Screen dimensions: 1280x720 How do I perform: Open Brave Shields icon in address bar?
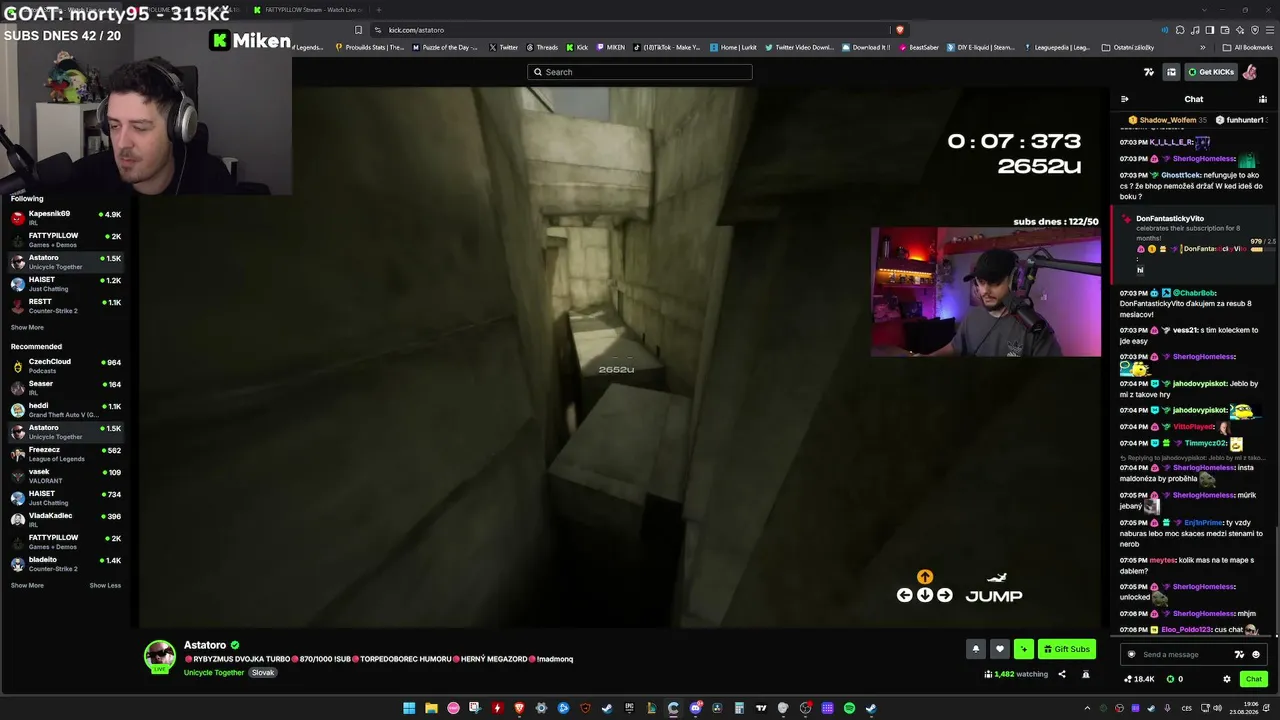(x=900, y=30)
